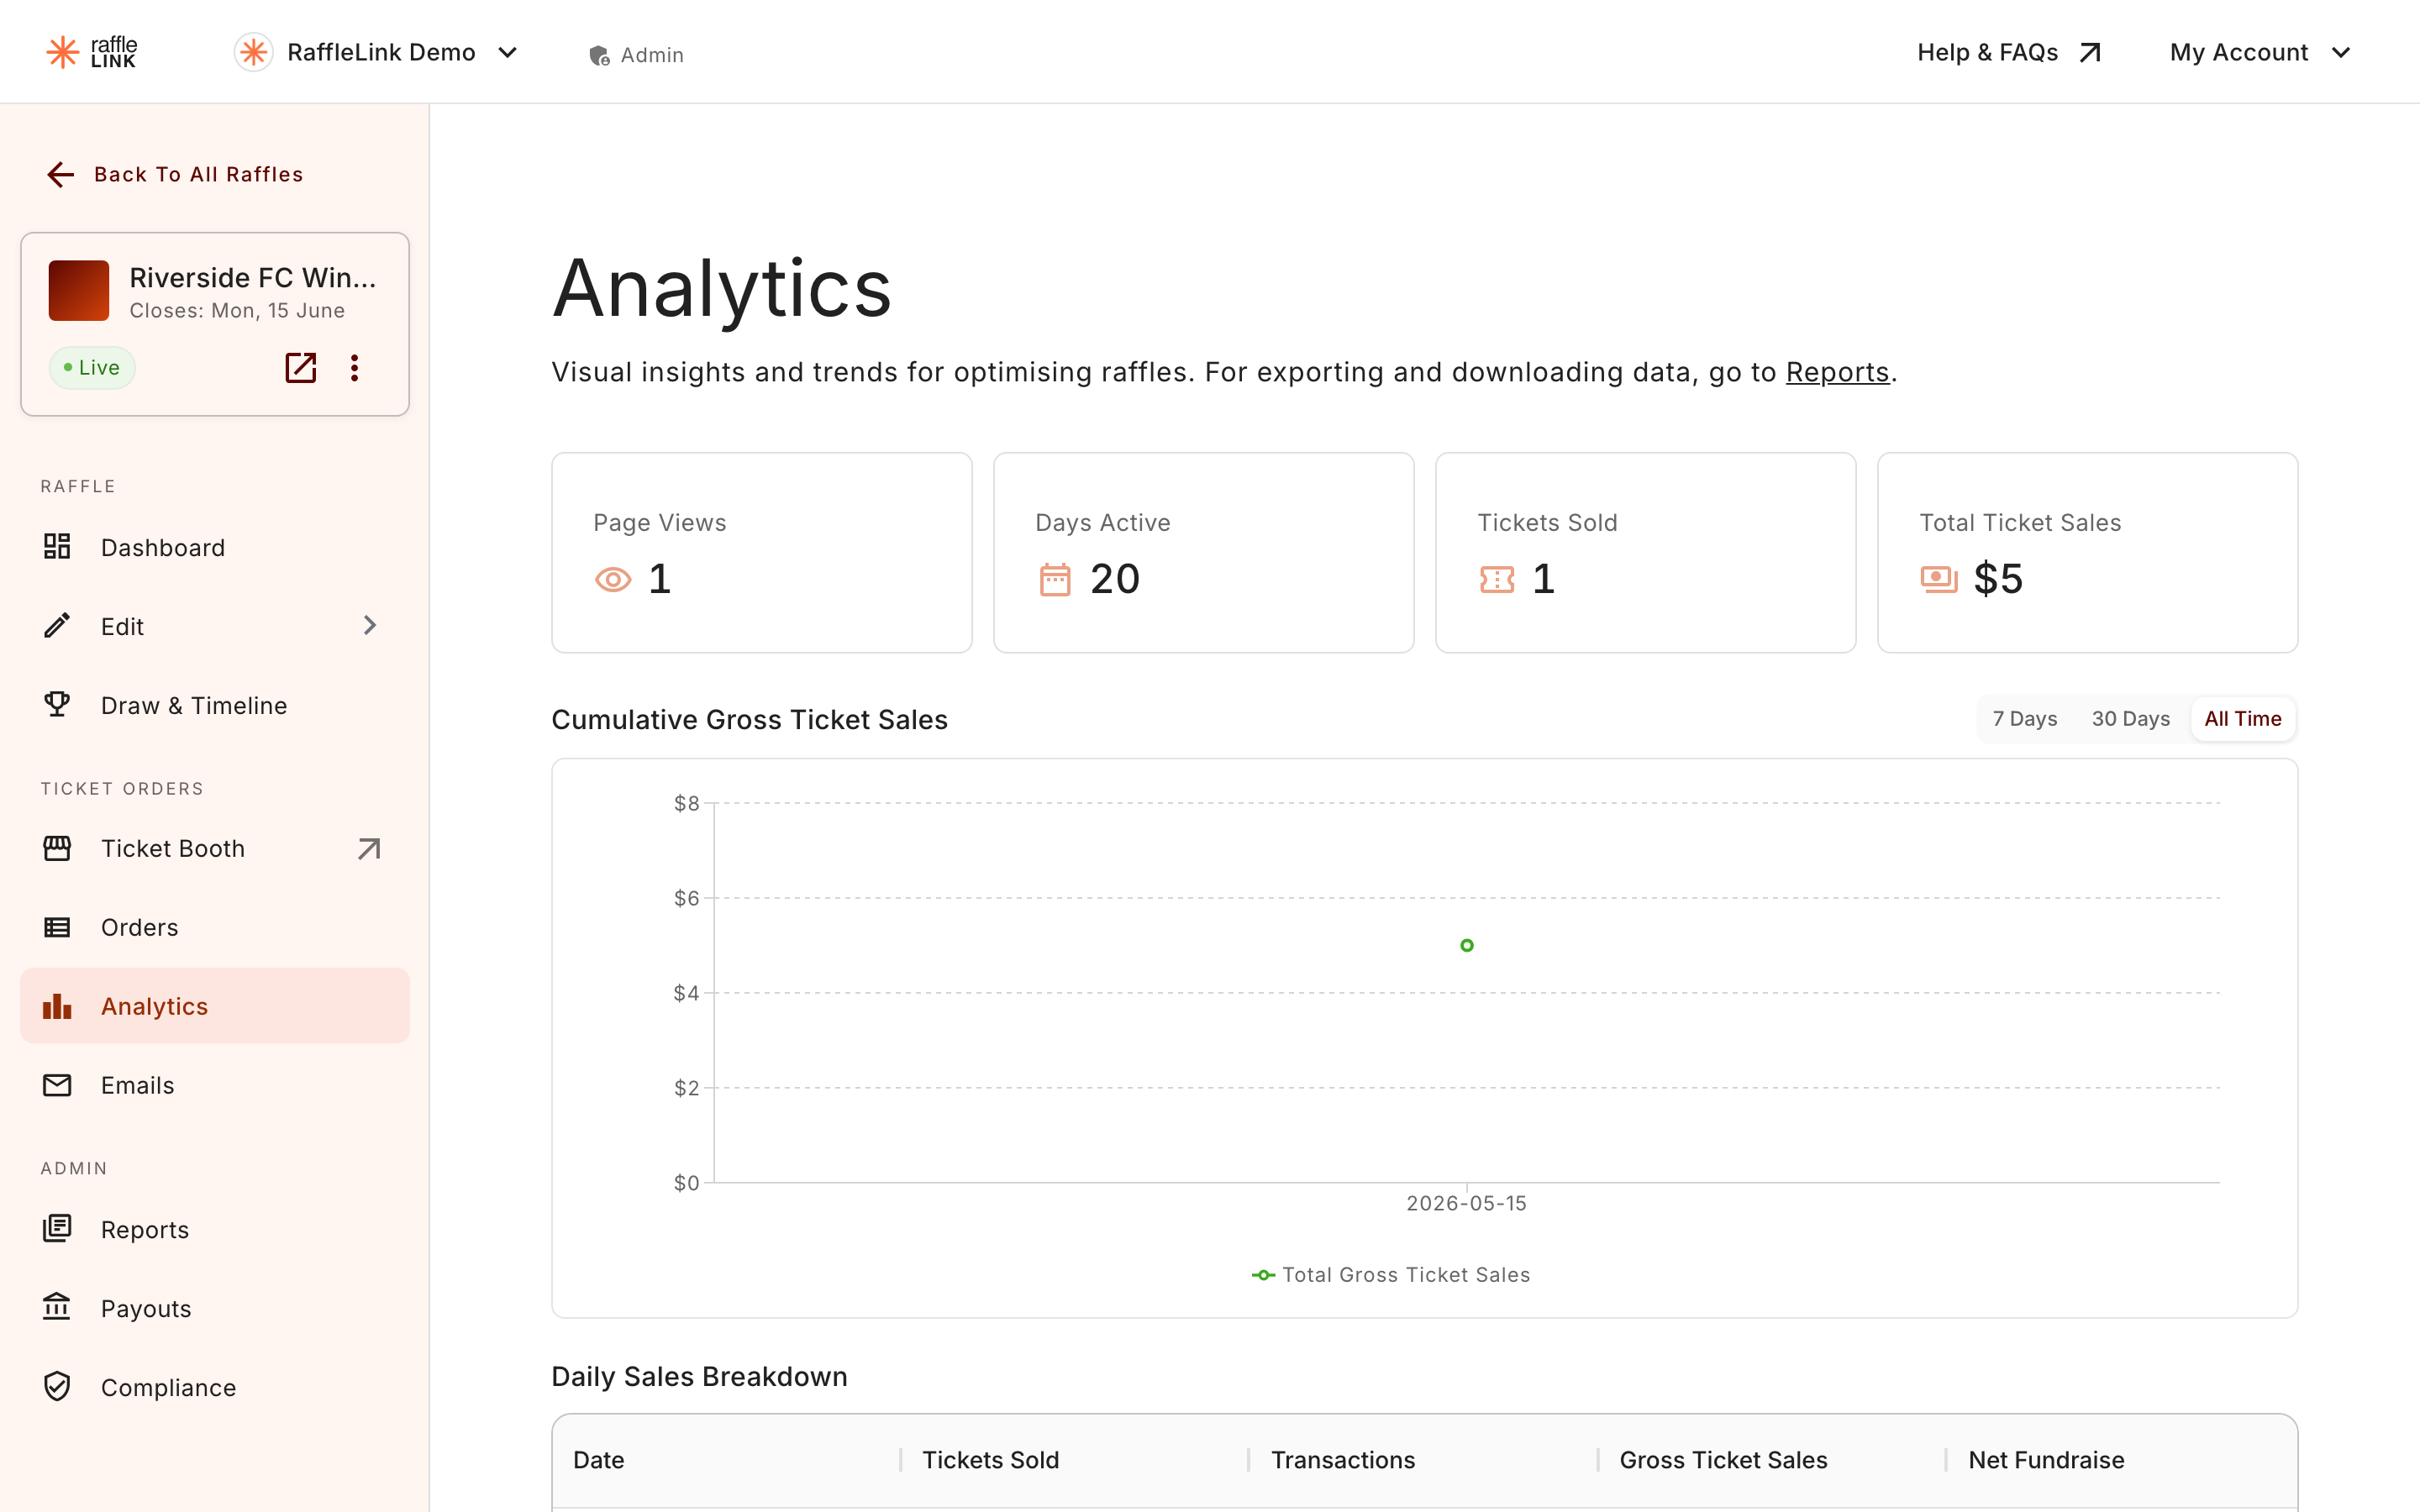
Task: Click the Page Views stat card
Action: click(762, 553)
